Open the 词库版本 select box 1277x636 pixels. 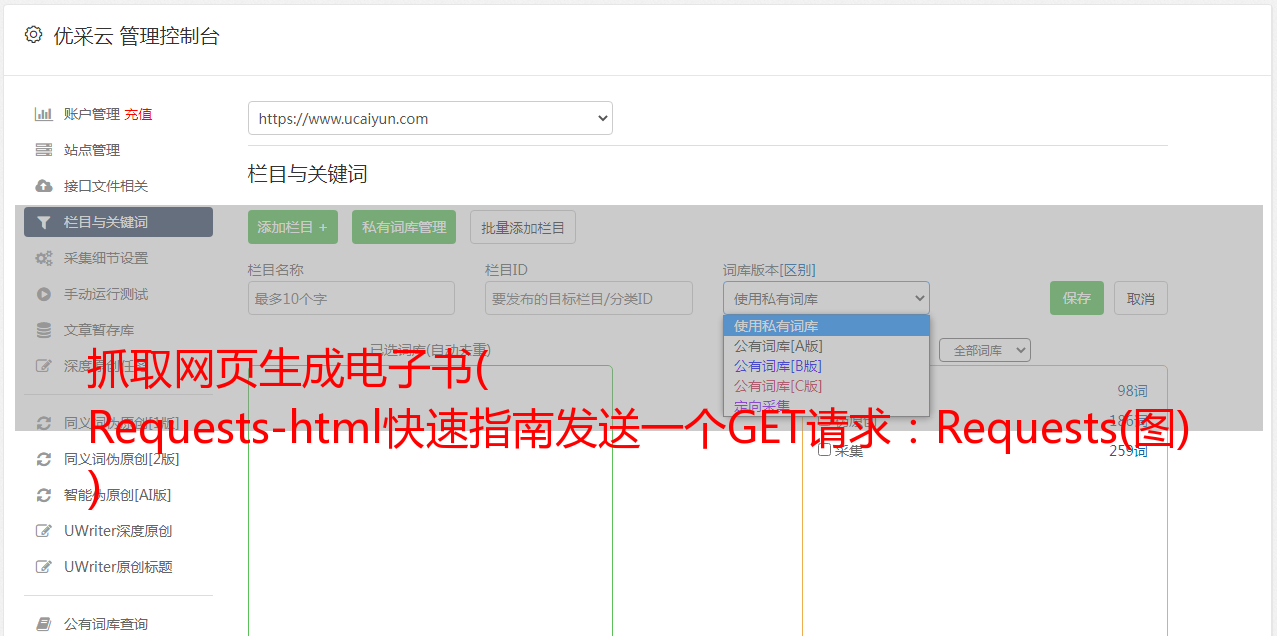pyautogui.click(x=826, y=298)
